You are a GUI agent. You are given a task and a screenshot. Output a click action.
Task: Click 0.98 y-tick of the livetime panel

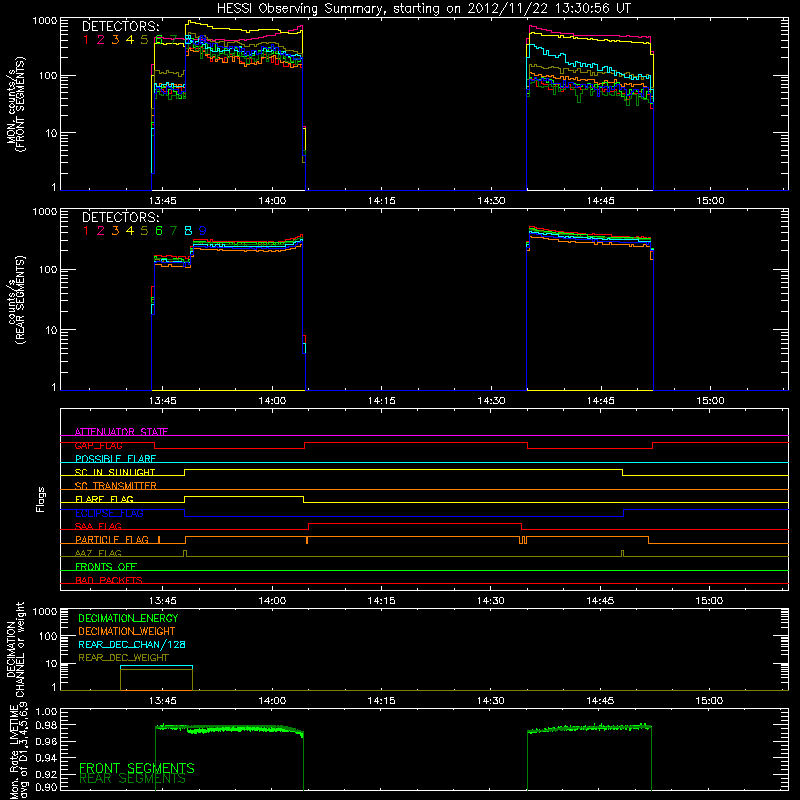pyautogui.click(x=47, y=726)
